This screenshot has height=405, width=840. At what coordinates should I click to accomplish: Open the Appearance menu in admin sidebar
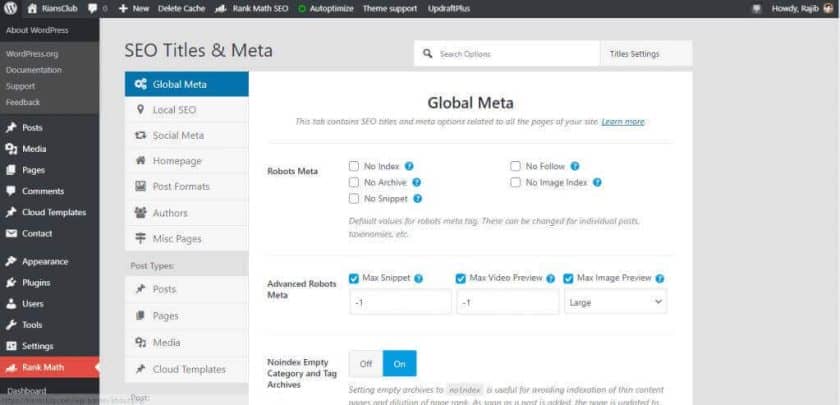point(49,261)
